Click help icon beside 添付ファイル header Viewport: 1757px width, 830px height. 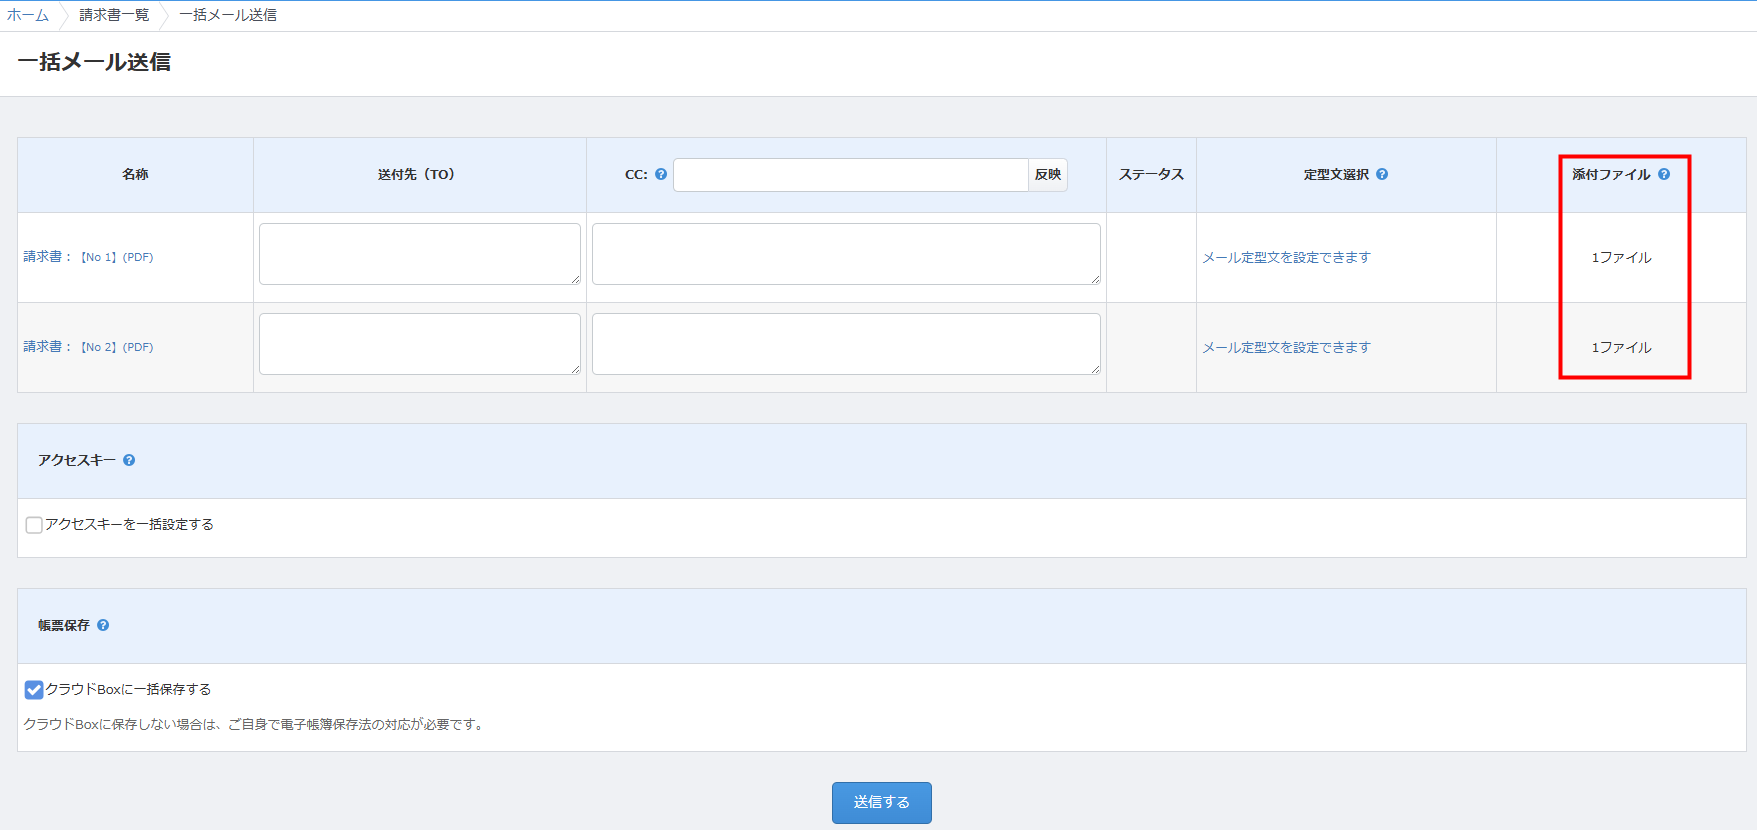click(1664, 174)
